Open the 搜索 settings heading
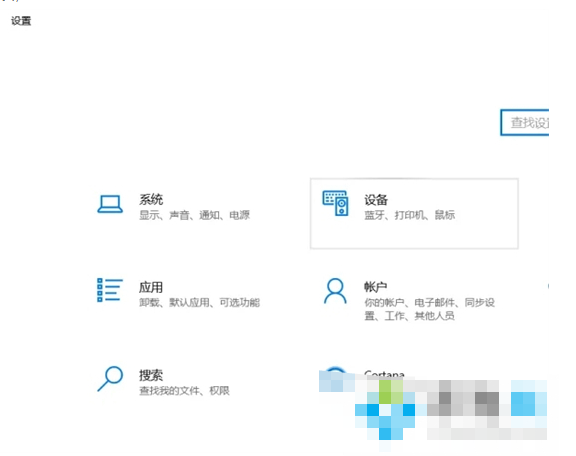Screen dimensions: 576x456 pos(151,375)
